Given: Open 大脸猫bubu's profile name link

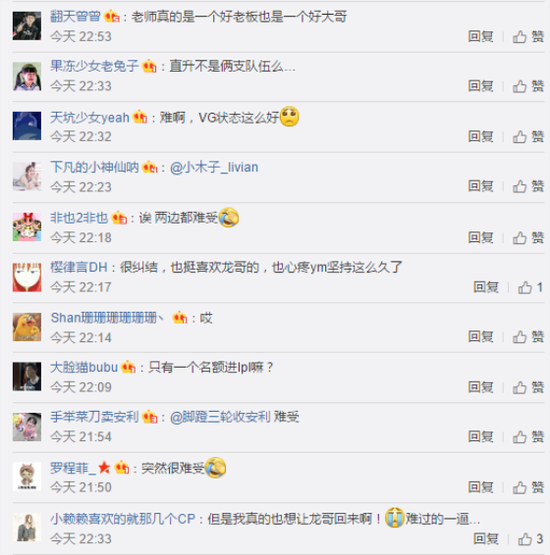Looking at the screenshot, I should pos(84,367).
